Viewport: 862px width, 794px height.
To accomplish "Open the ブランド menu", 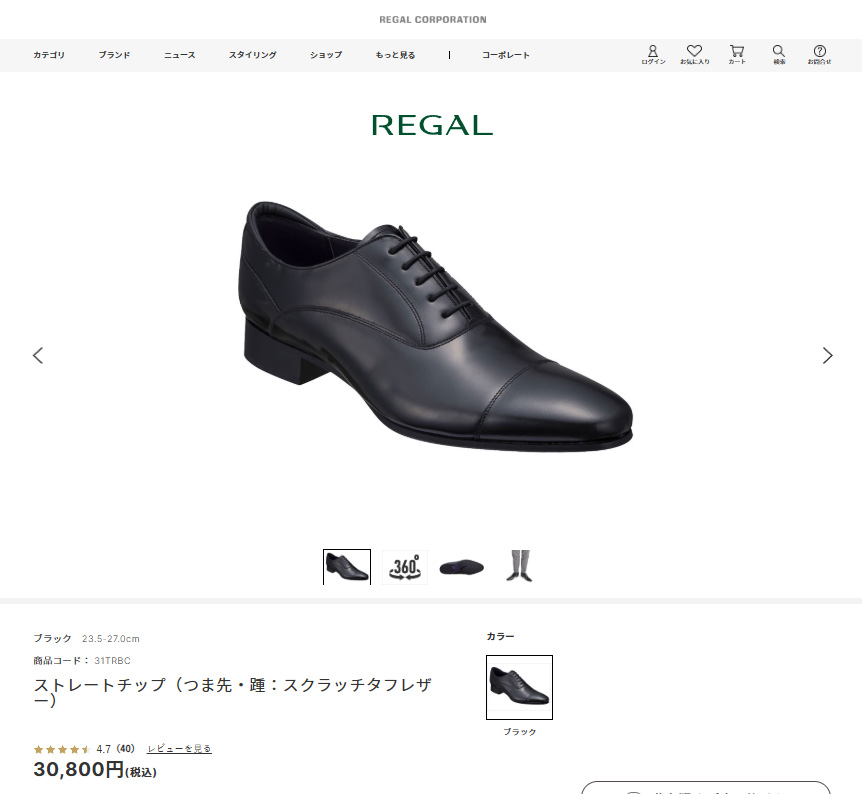I will coord(114,55).
